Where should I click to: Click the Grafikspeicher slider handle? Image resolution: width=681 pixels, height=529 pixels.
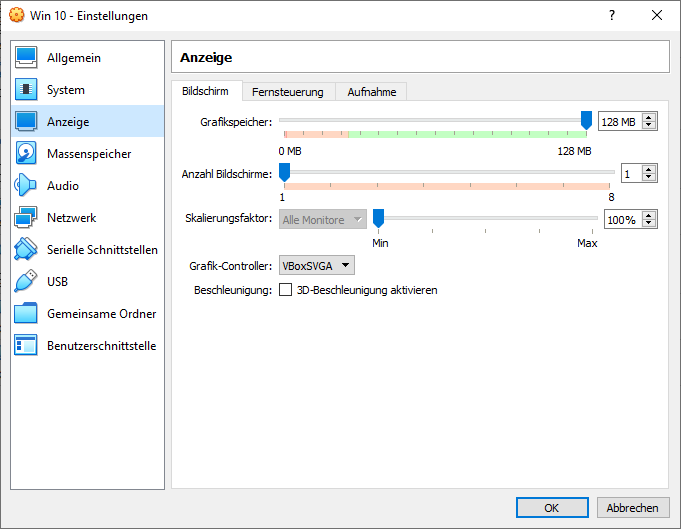point(586,120)
